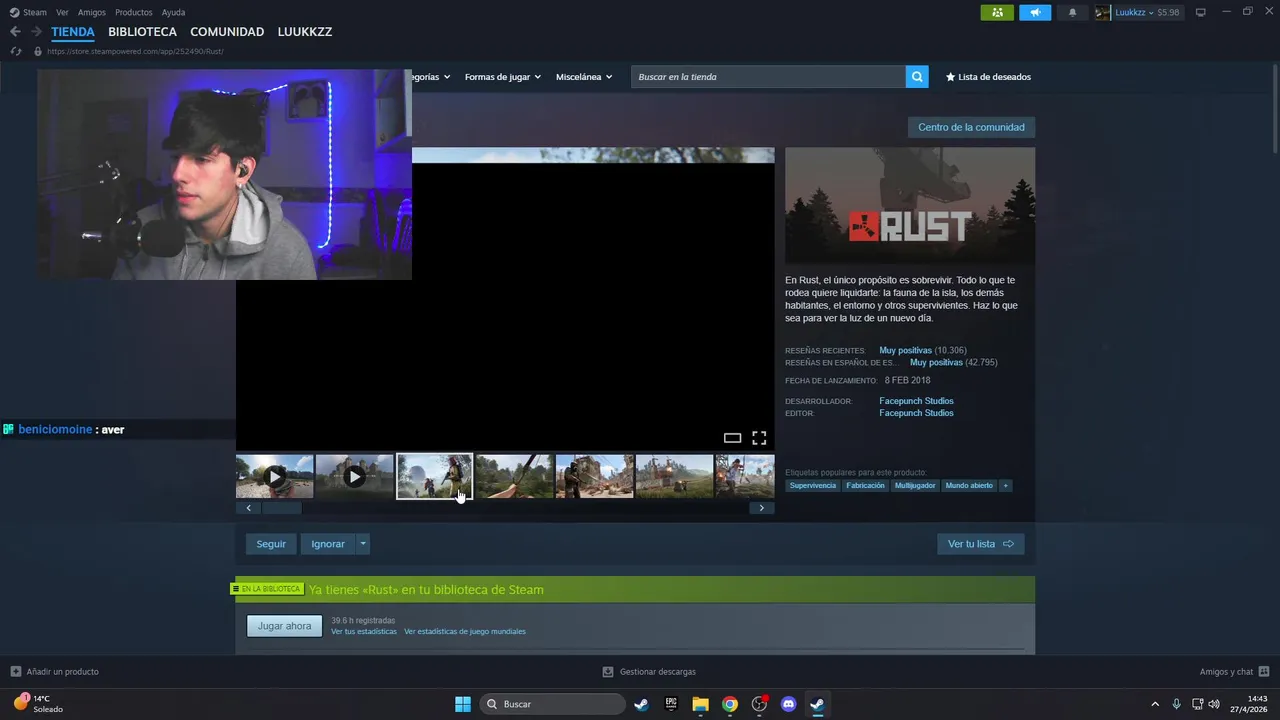1280x720 pixels.
Task: Open File Explorer from taskbar
Action: (x=700, y=704)
